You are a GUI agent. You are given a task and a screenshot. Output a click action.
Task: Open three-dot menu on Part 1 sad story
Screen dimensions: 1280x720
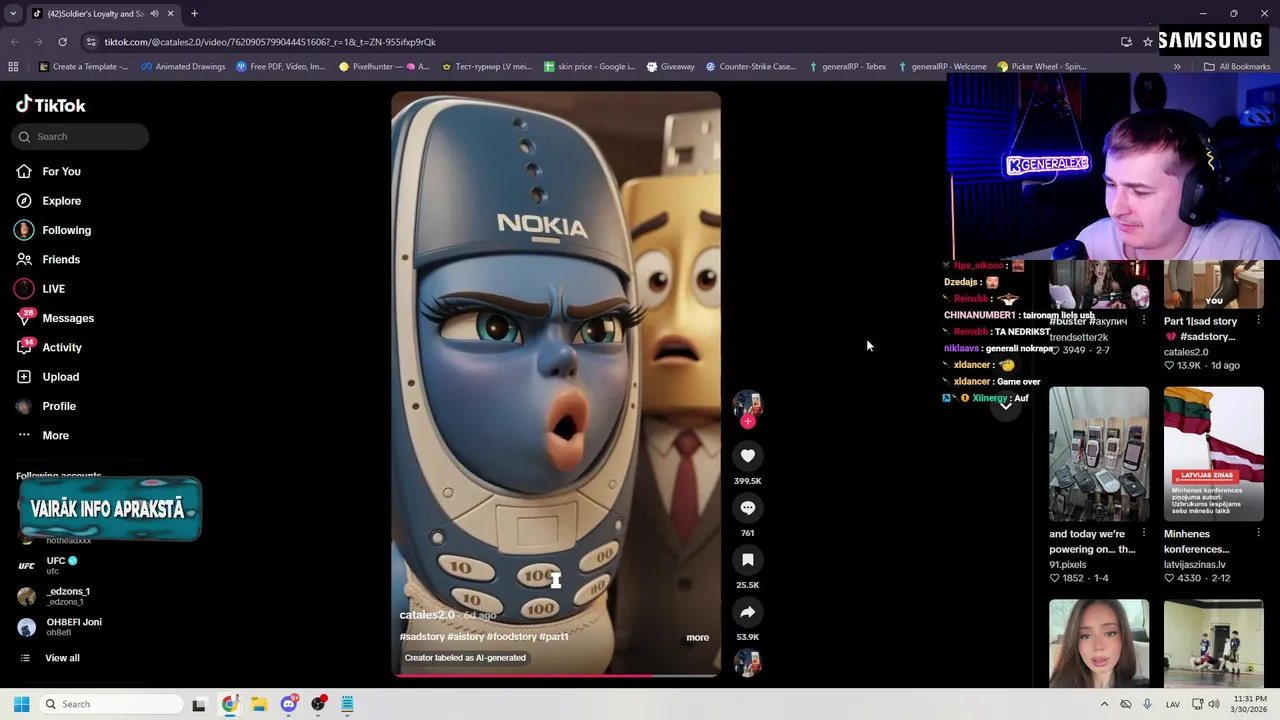pos(1257,320)
